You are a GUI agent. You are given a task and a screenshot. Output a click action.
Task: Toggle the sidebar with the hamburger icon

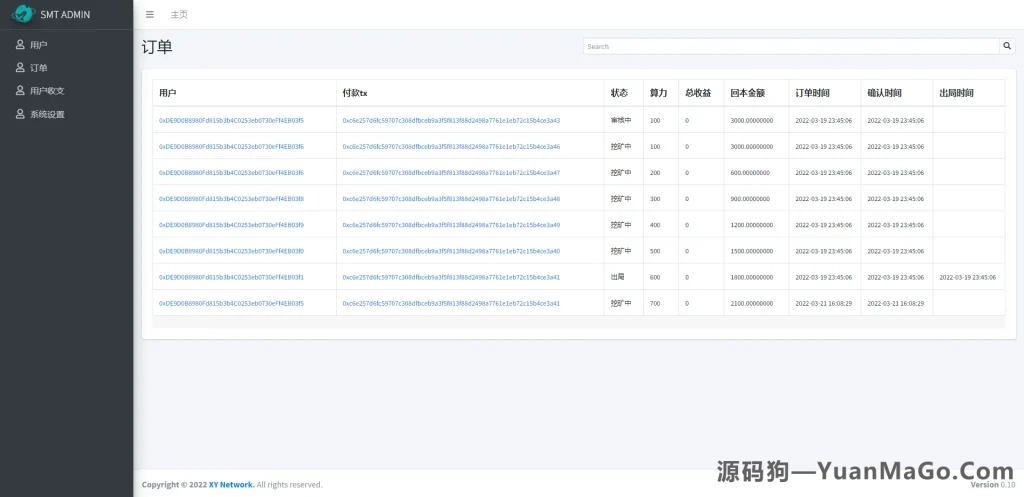click(x=150, y=14)
